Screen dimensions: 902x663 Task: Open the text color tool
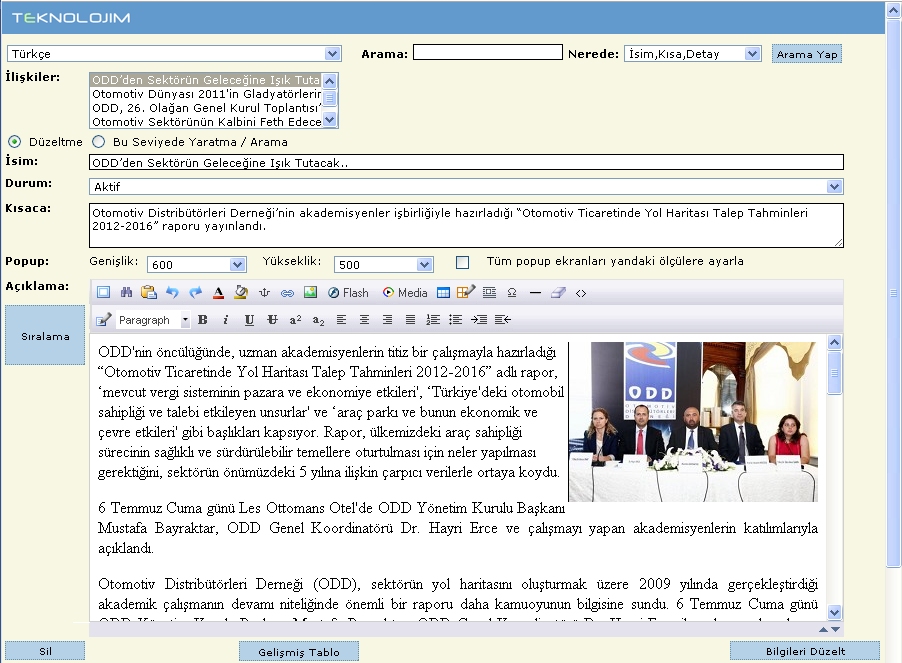[x=218, y=293]
